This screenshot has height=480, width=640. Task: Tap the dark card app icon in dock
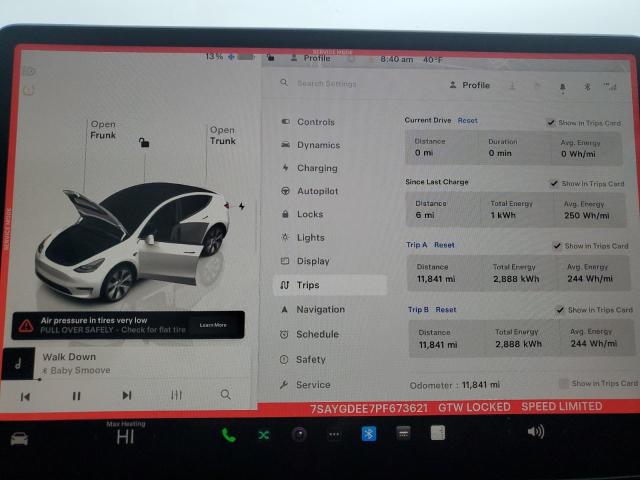tap(403, 433)
